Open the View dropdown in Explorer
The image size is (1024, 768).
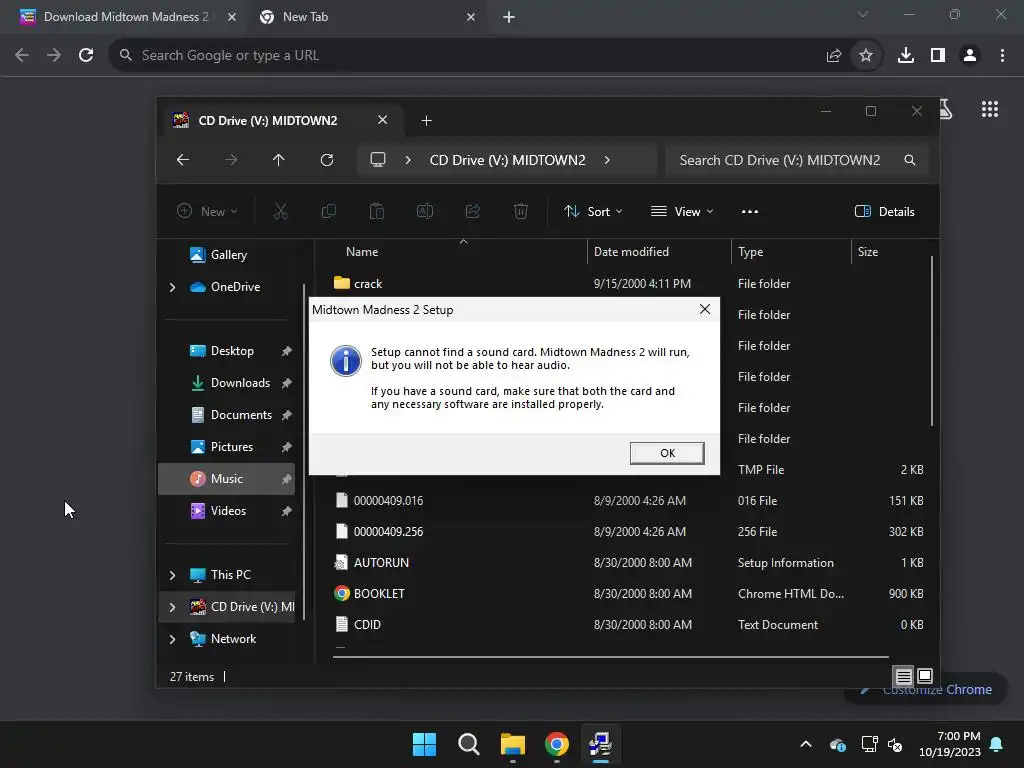[682, 211]
